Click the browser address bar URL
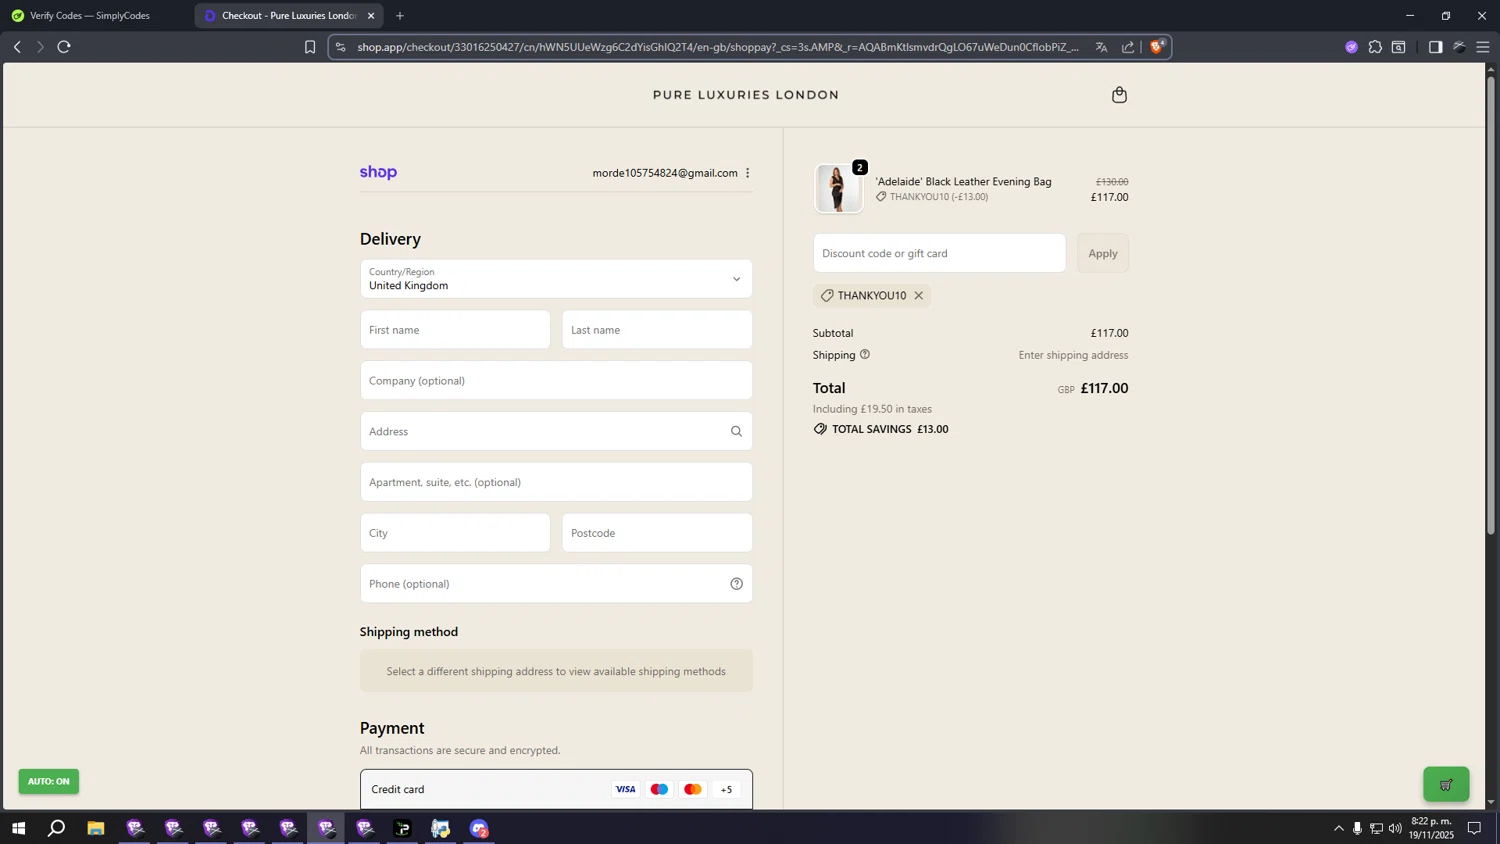This screenshot has height=844, width=1500. [718, 47]
